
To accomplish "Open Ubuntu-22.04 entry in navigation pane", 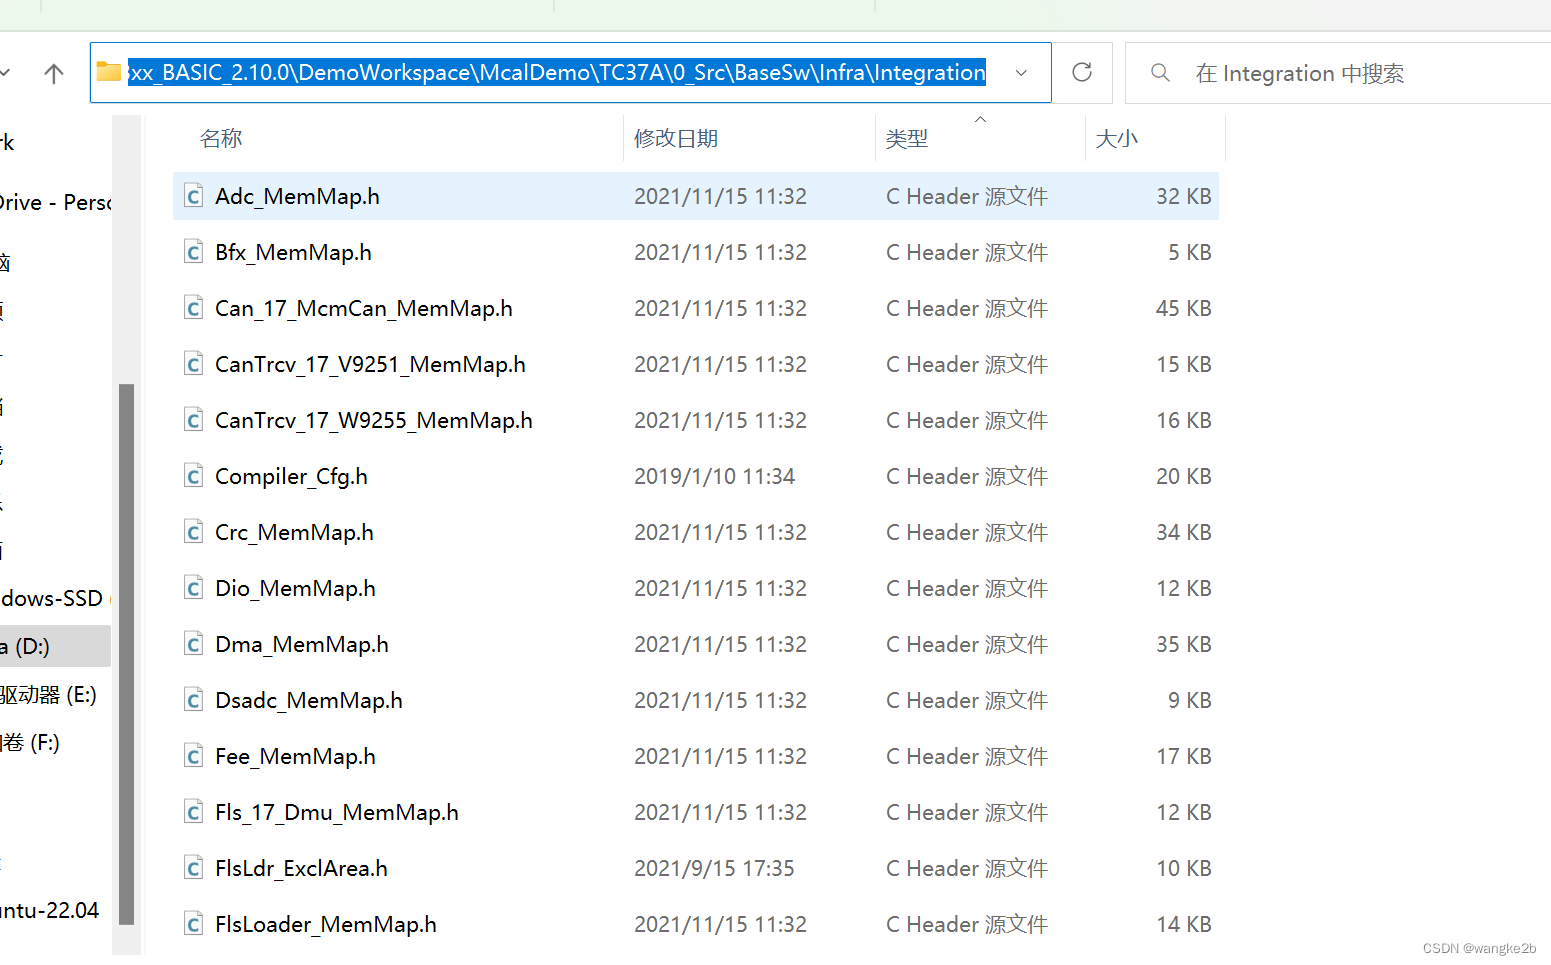I will click(x=50, y=910).
